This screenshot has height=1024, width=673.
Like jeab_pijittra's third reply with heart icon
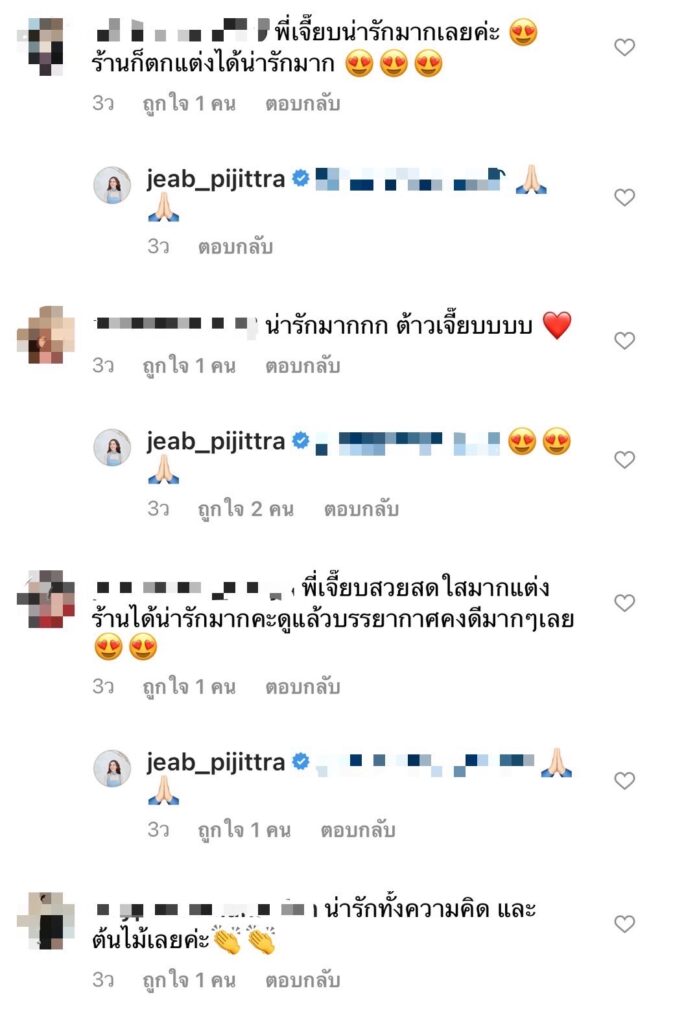point(625,780)
